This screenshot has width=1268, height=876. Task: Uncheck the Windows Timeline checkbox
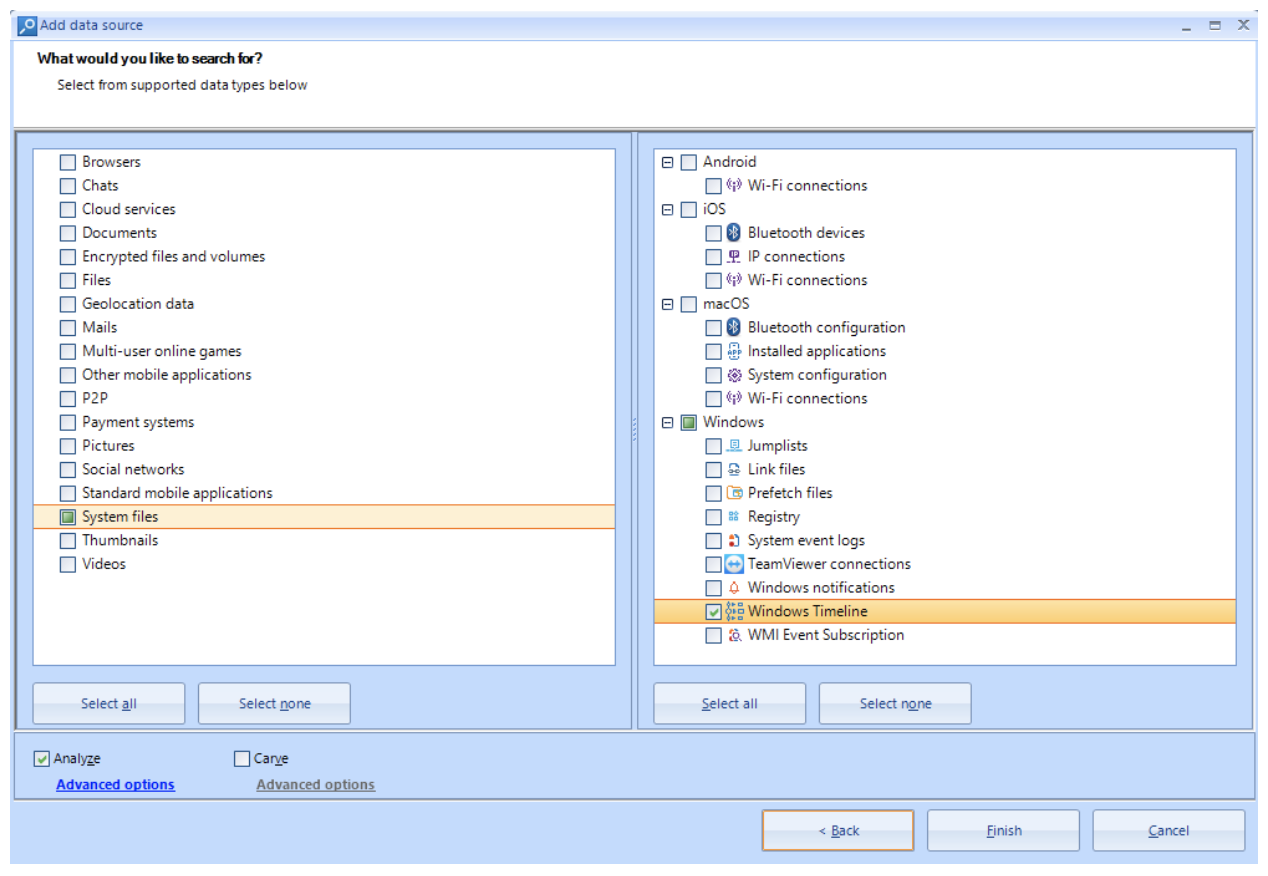click(x=713, y=612)
